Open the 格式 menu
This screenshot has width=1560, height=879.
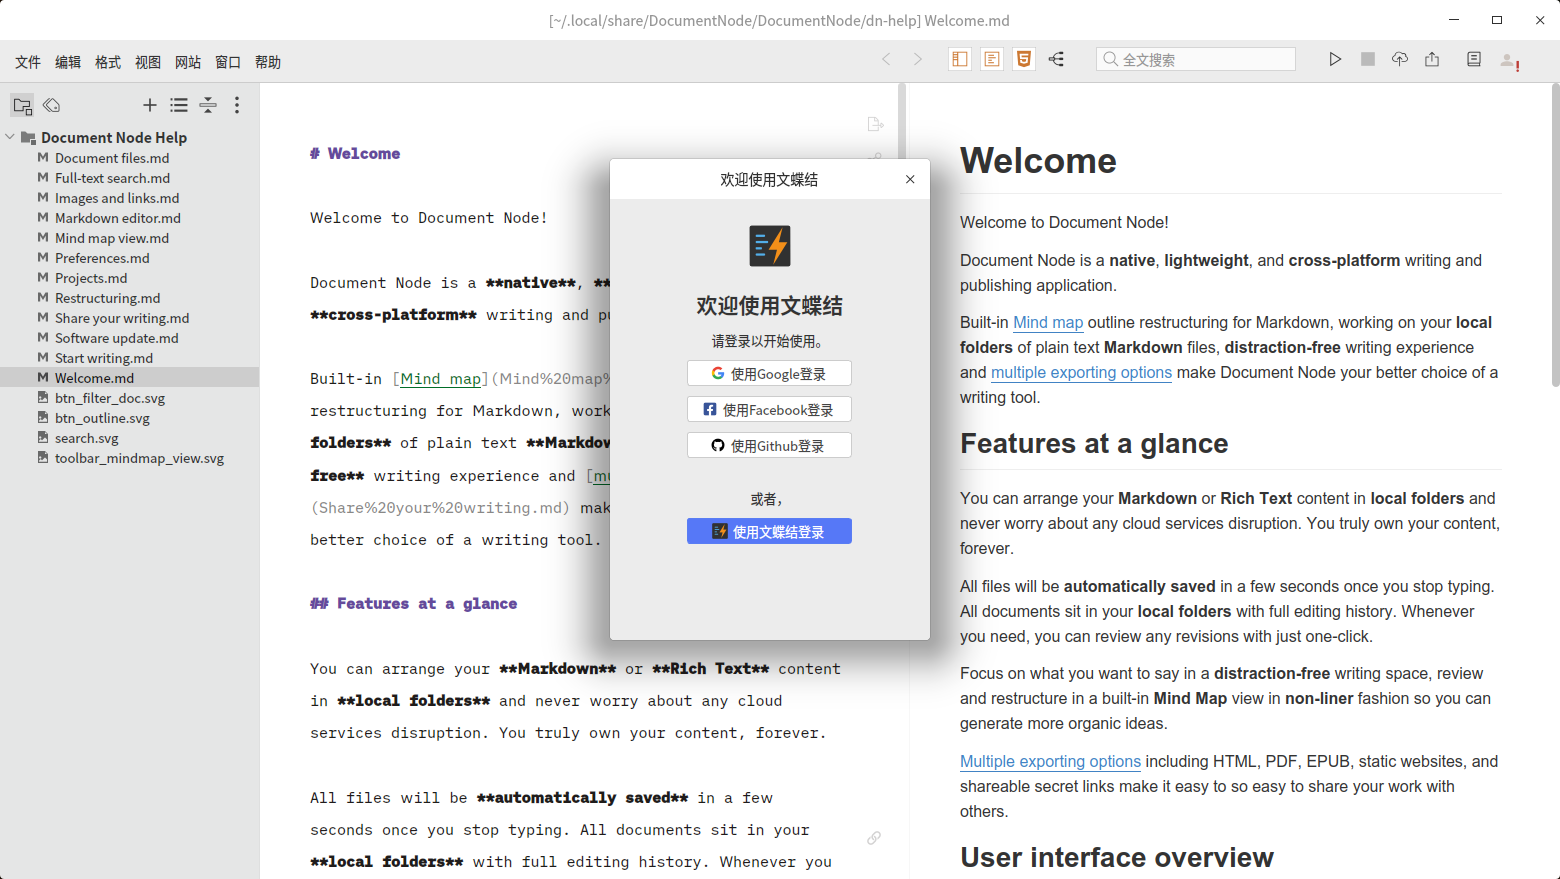tap(108, 62)
